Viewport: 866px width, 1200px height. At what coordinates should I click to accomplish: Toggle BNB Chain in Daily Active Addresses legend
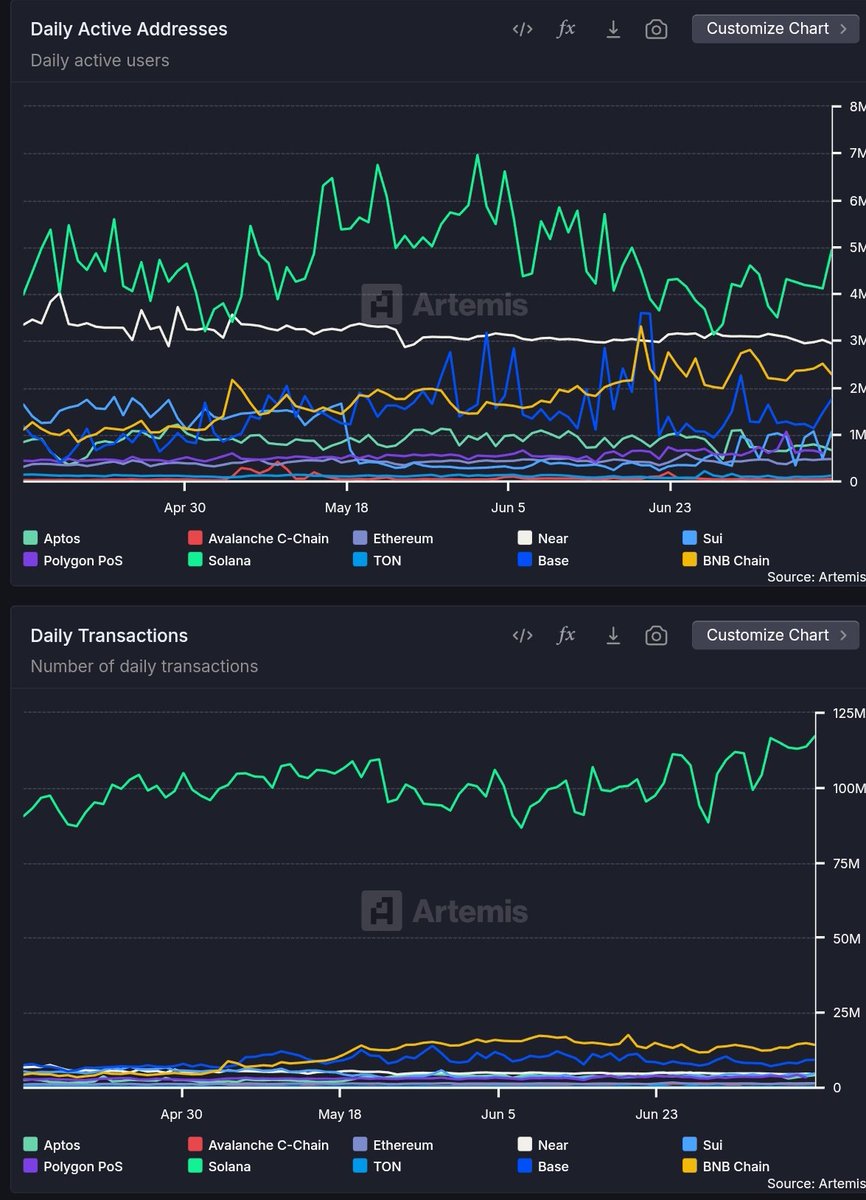point(726,560)
